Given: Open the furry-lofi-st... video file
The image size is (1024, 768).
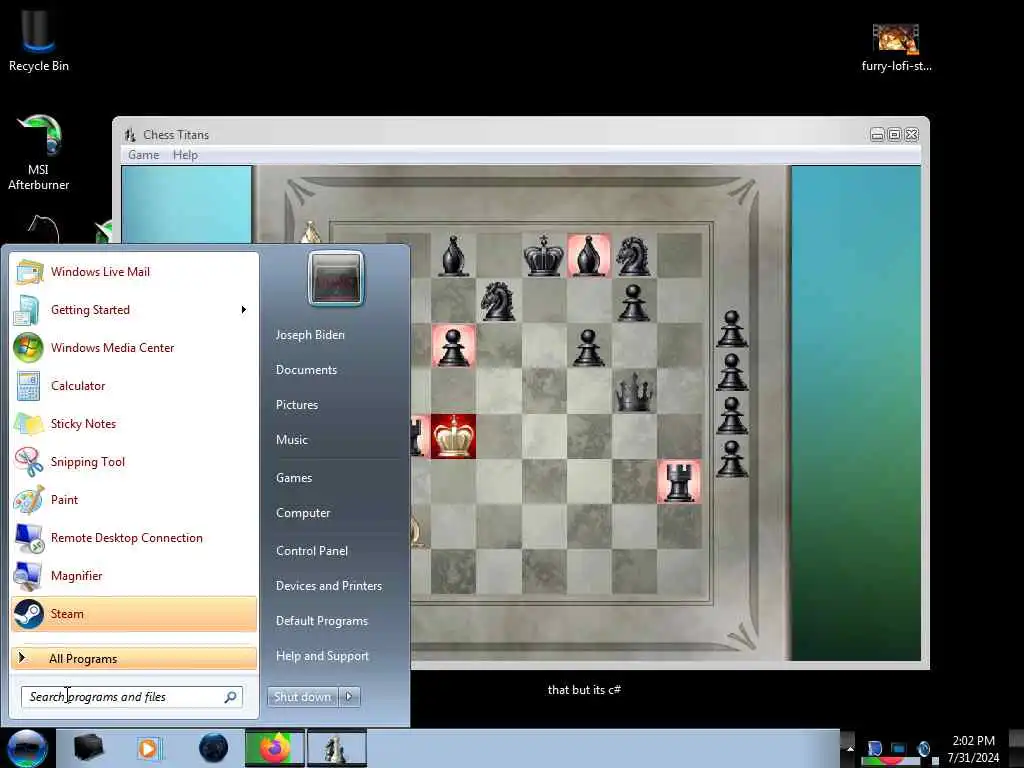Looking at the screenshot, I should (x=896, y=47).
